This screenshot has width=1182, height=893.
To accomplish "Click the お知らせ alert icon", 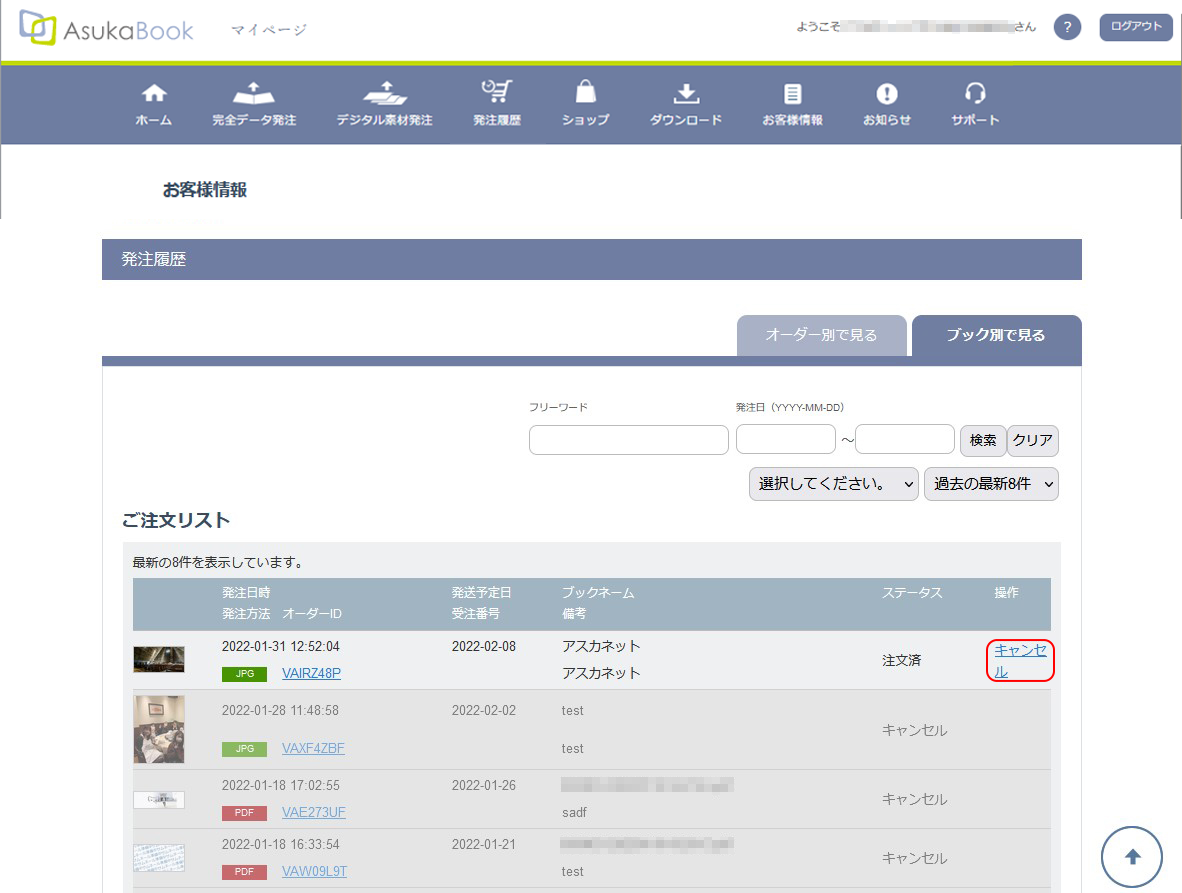I will (x=886, y=94).
